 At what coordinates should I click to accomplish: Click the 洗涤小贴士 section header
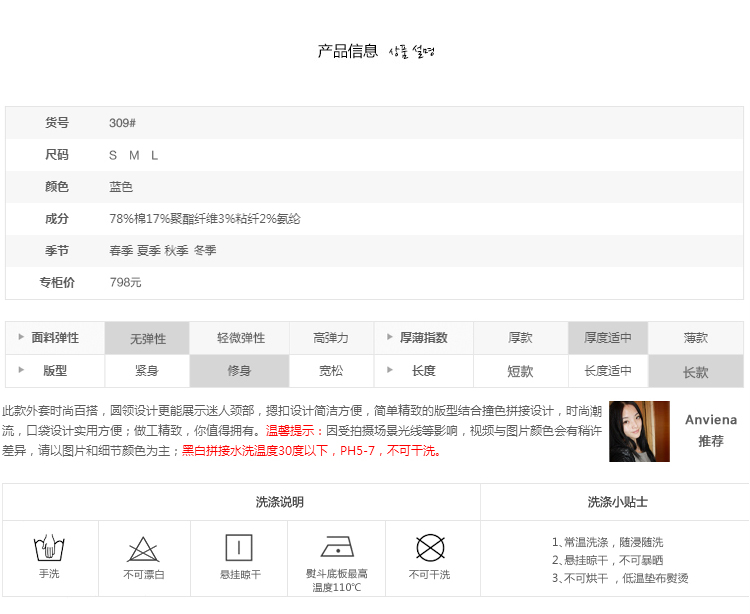tap(618, 502)
